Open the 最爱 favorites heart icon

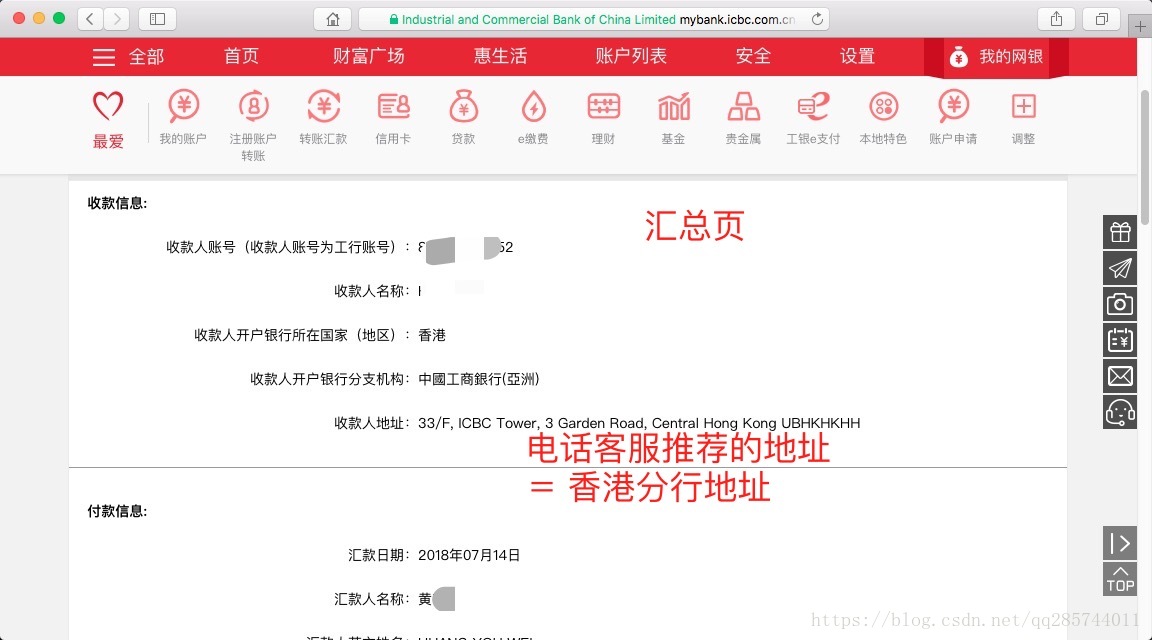[x=108, y=107]
